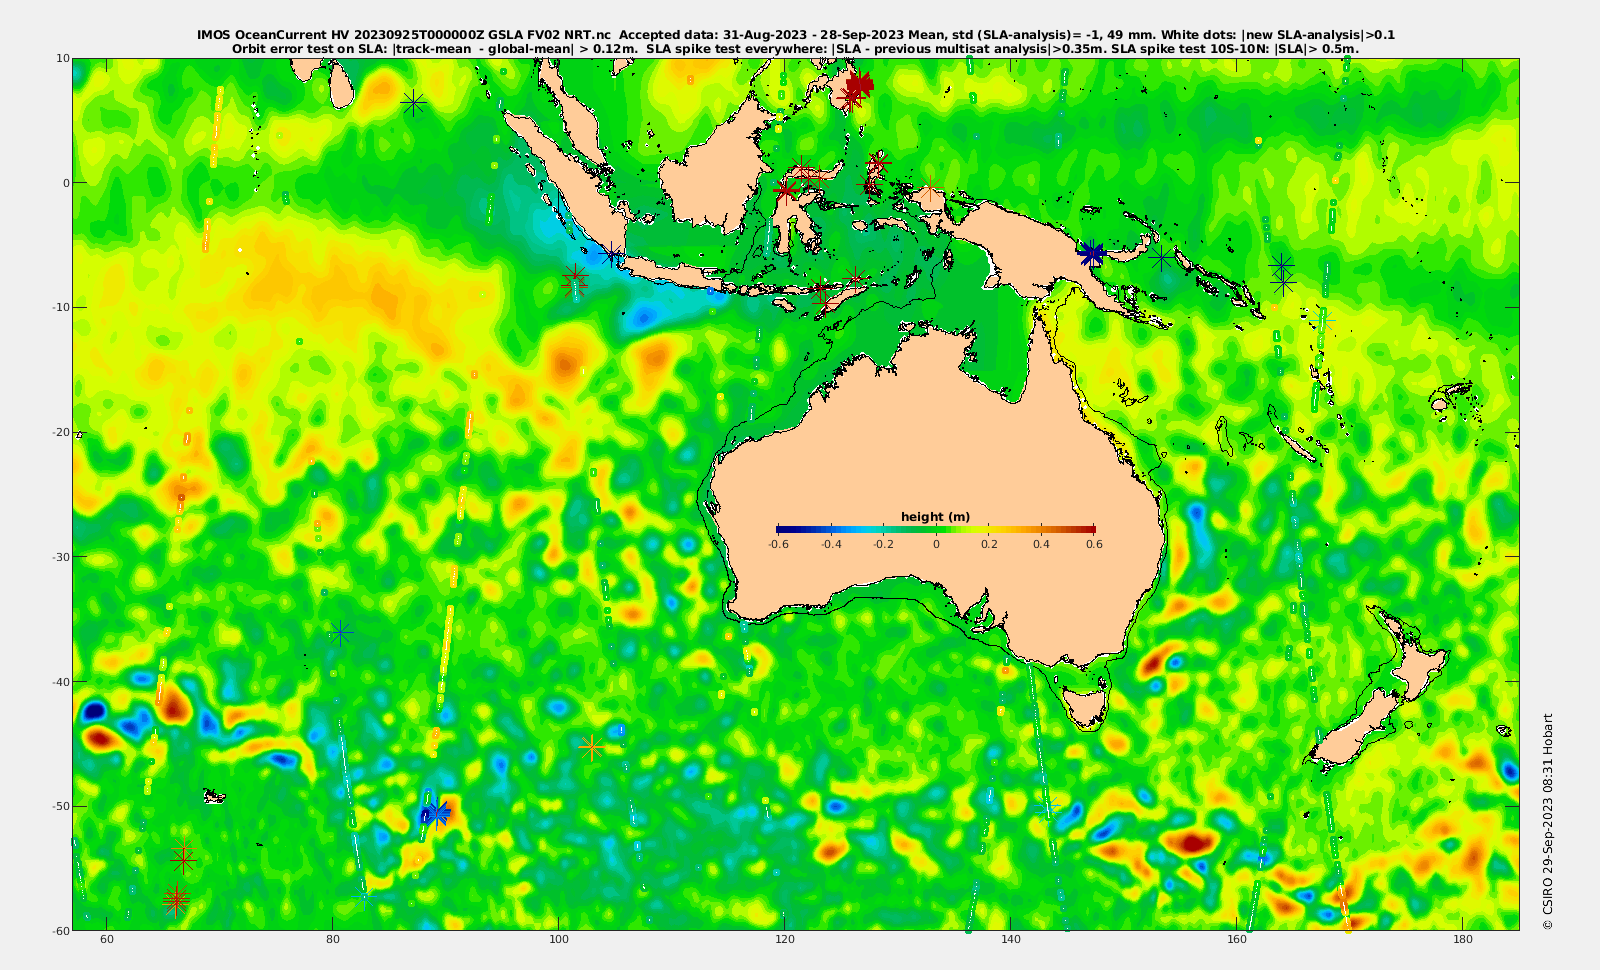Click the longitude 120 tick label
This screenshot has height=970, width=1600.
pos(785,939)
